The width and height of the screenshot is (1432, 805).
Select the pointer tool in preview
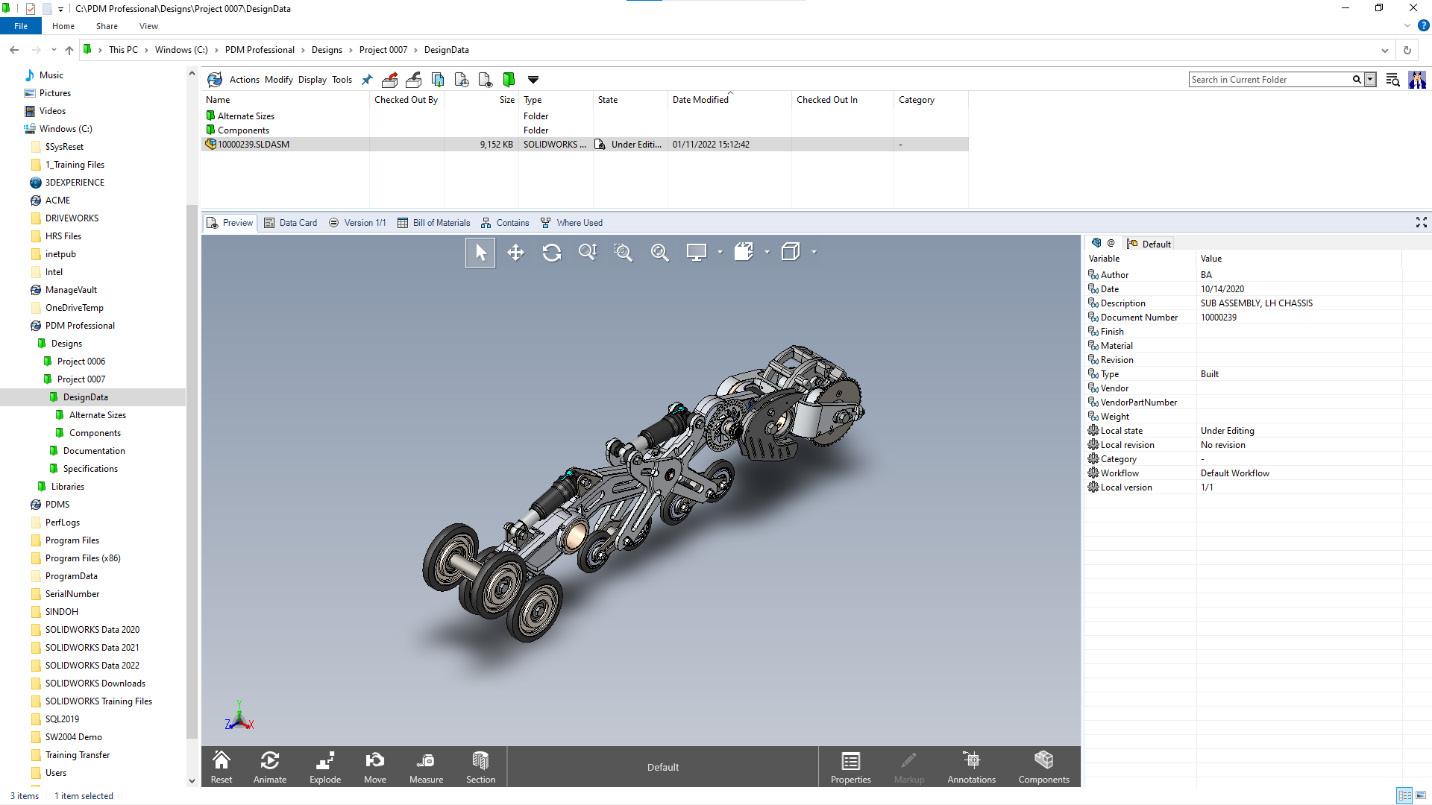[x=480, y=253]
